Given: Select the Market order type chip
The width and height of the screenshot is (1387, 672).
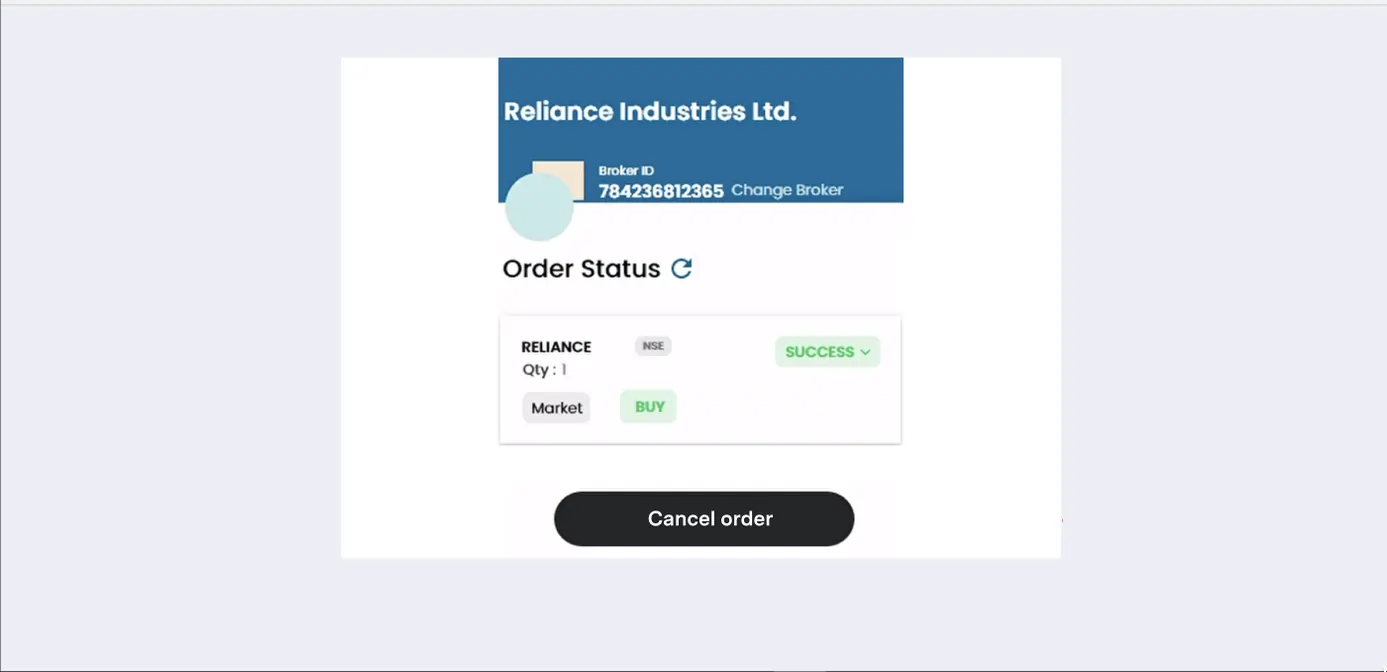Looking at the screenshot, I should tap(556, 408).
